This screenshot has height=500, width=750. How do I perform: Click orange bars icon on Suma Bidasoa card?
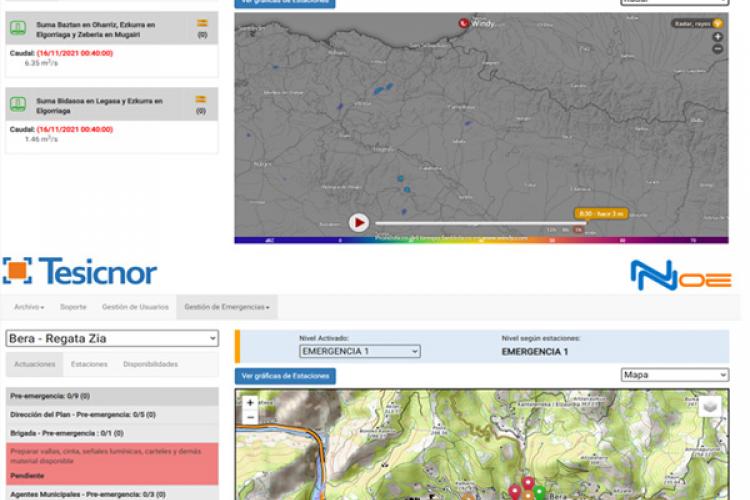[201, 100]
